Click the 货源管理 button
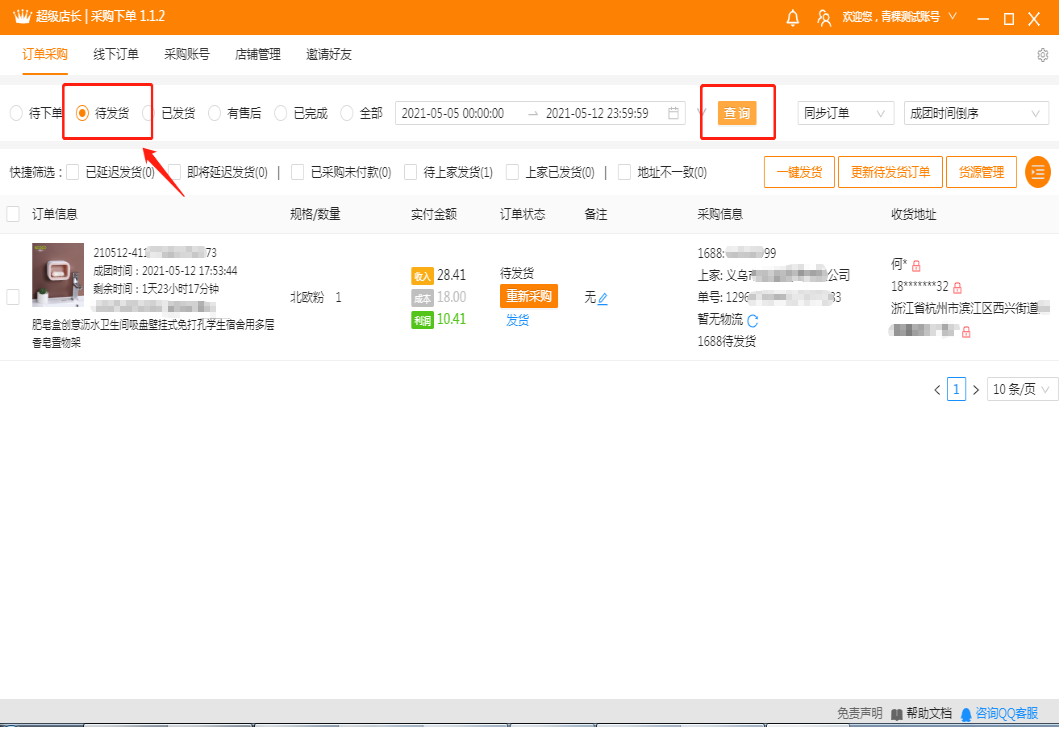This screenshot has width=1062, height=730. coord(981,172)
